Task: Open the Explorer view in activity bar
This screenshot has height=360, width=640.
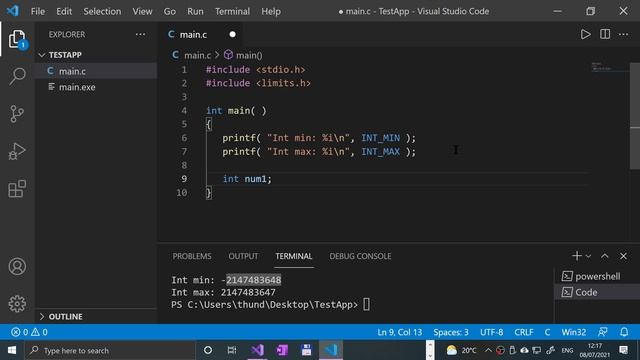Action: pos(17,39)
